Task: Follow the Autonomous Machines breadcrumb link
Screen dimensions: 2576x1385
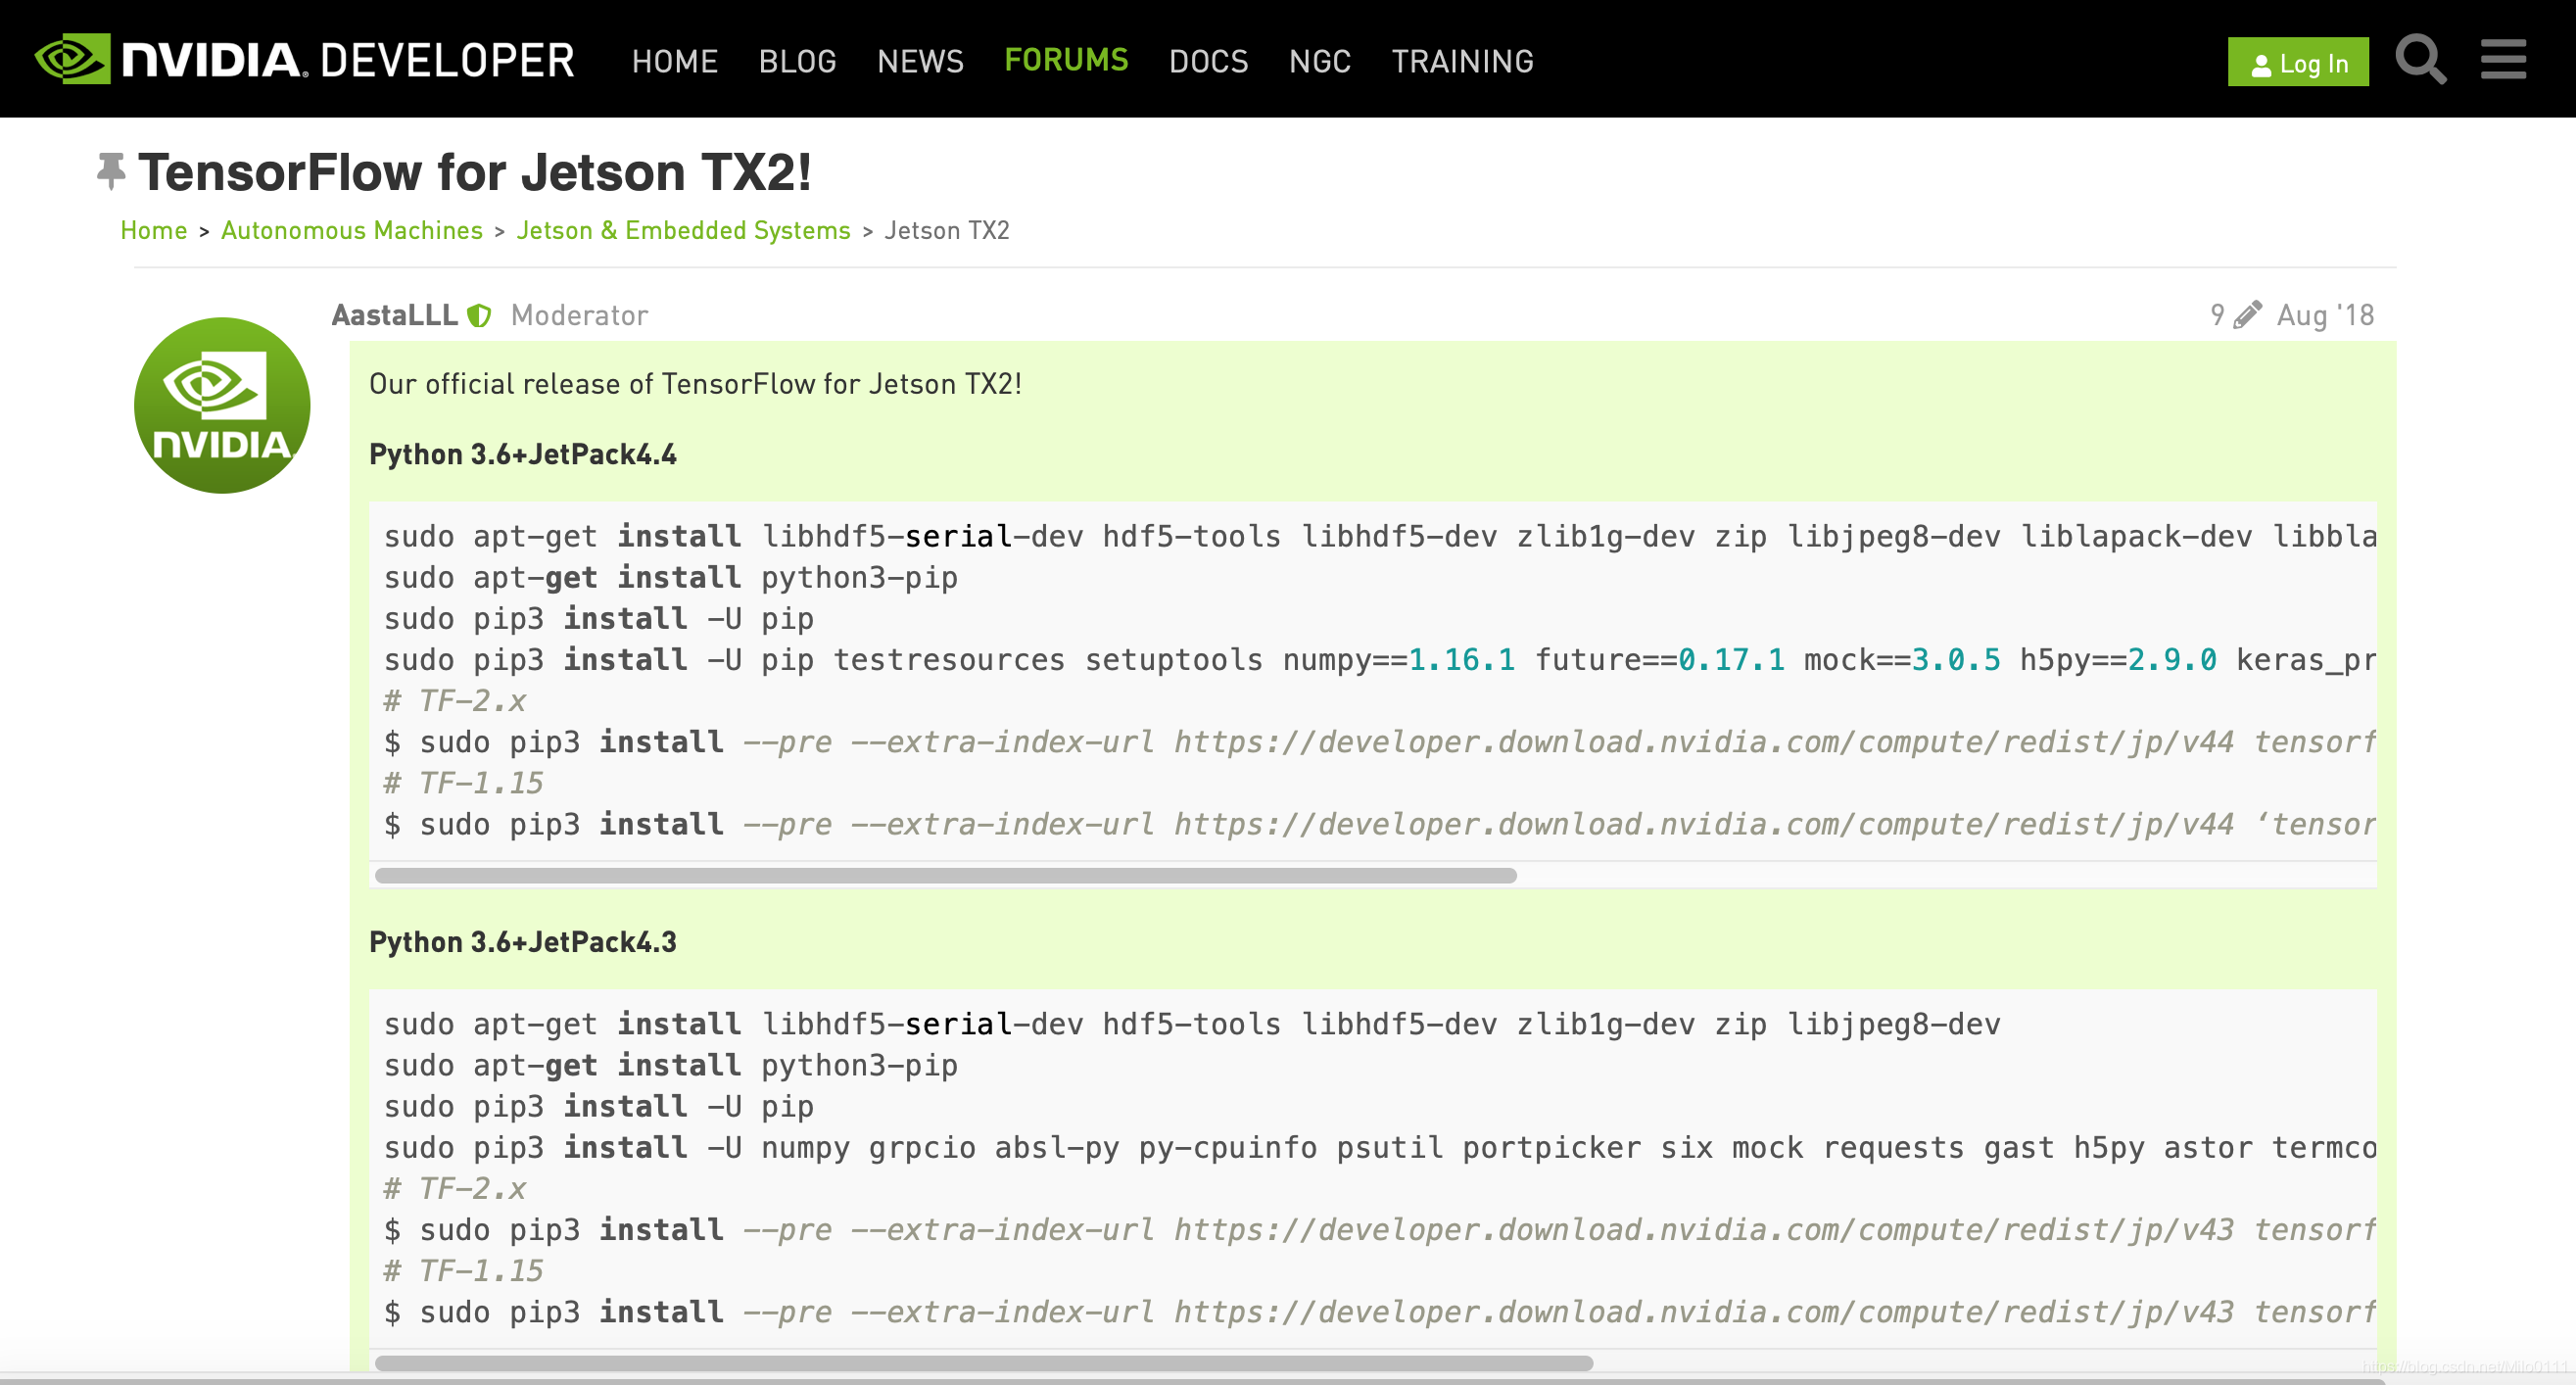Action: pyautogui.click(x=352, y=231)
